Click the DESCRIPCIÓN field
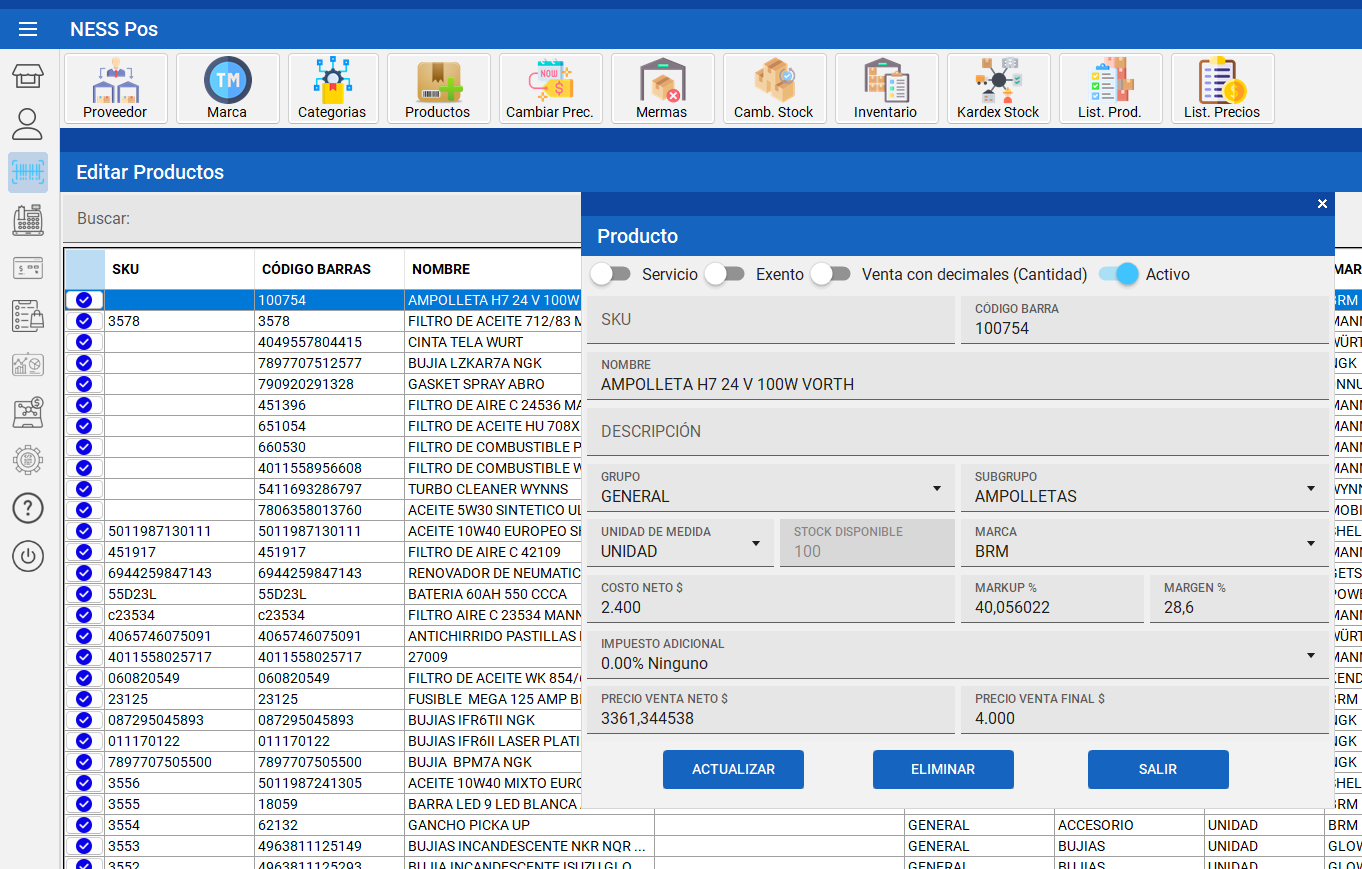This screenshot has width=1362, height=869. coord(958,432)
